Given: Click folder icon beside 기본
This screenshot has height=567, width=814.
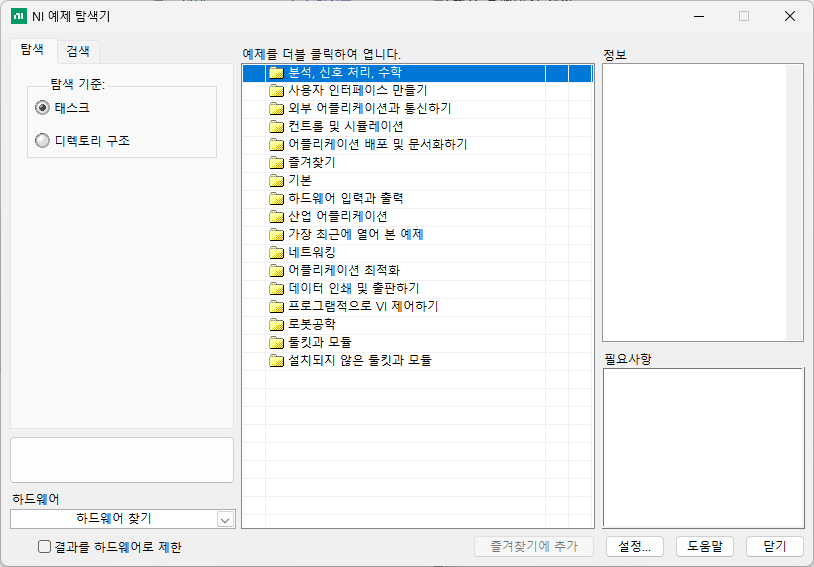Looking at the screenshot, I should tap(276, 181).
